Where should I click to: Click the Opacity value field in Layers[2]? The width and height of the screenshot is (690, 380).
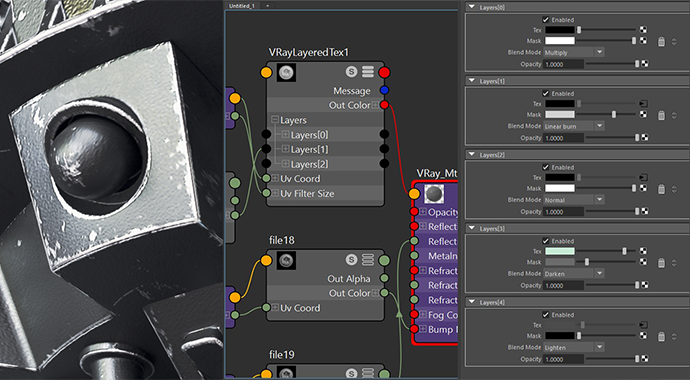(564, 212)
